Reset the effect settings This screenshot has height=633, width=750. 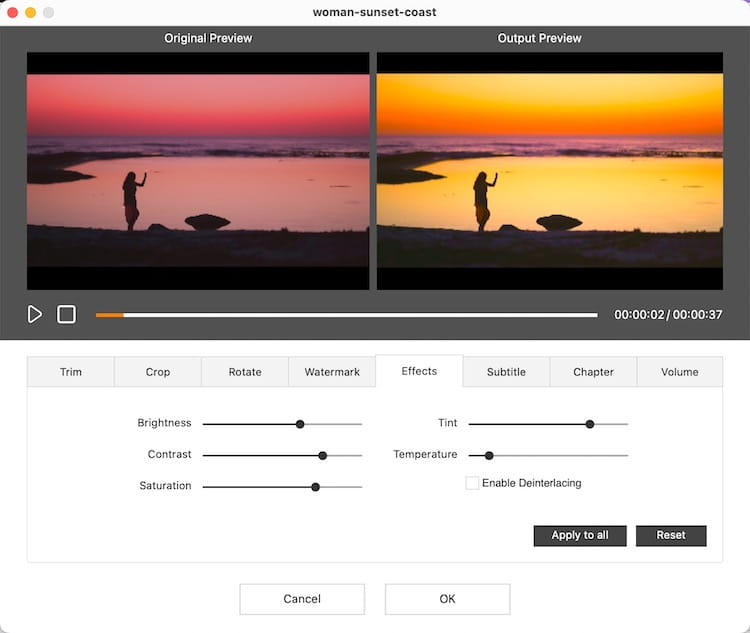671,535
